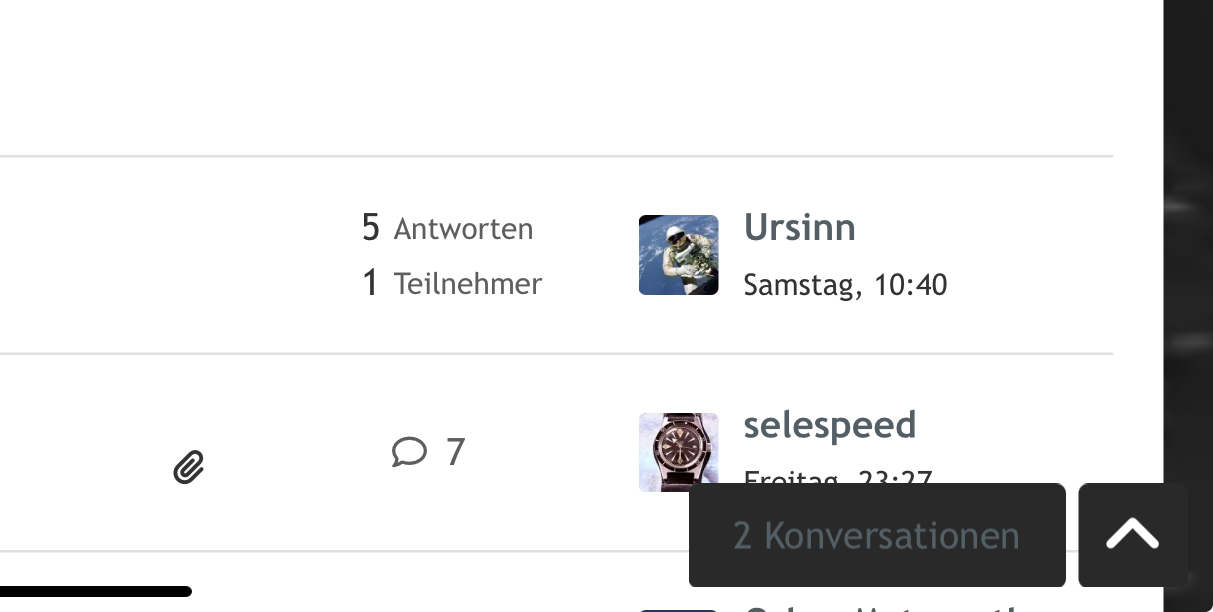This screenshot has width=1213, height=612.
Task: Open selespeed's user profile link
Action: [829, 425]
